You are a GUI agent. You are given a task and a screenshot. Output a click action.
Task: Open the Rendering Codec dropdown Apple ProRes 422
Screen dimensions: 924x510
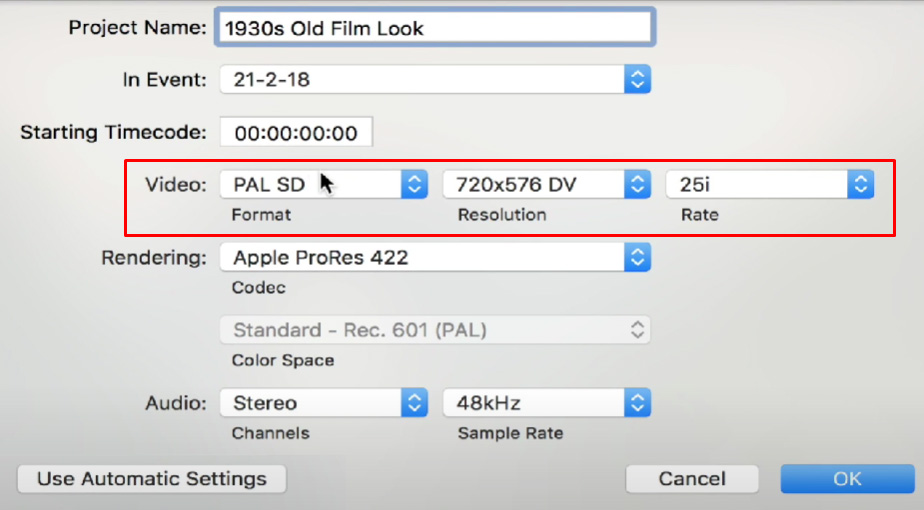(435, 258)
